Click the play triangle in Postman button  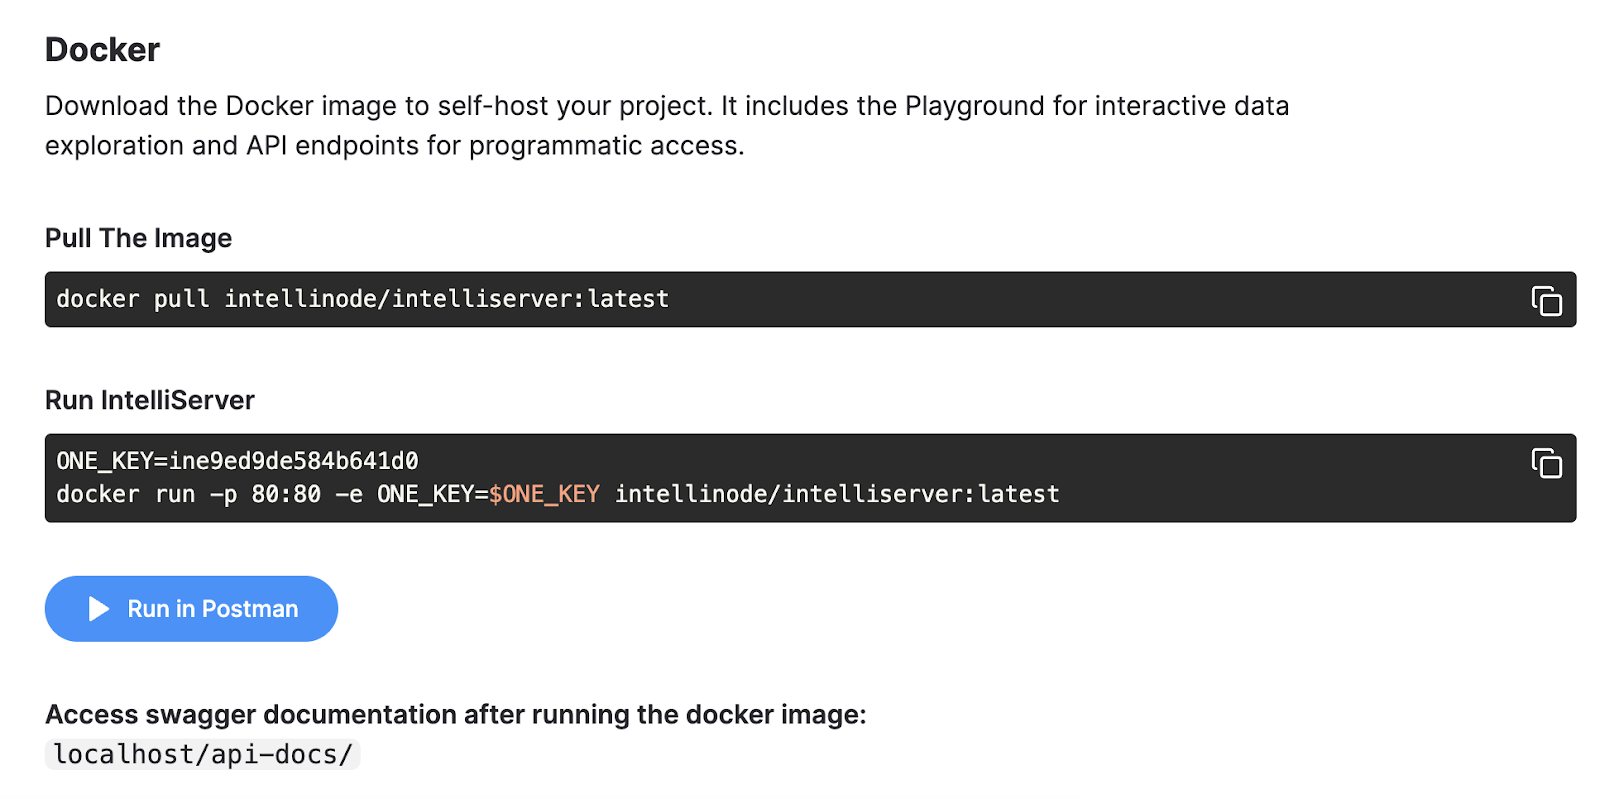[98, 609]
